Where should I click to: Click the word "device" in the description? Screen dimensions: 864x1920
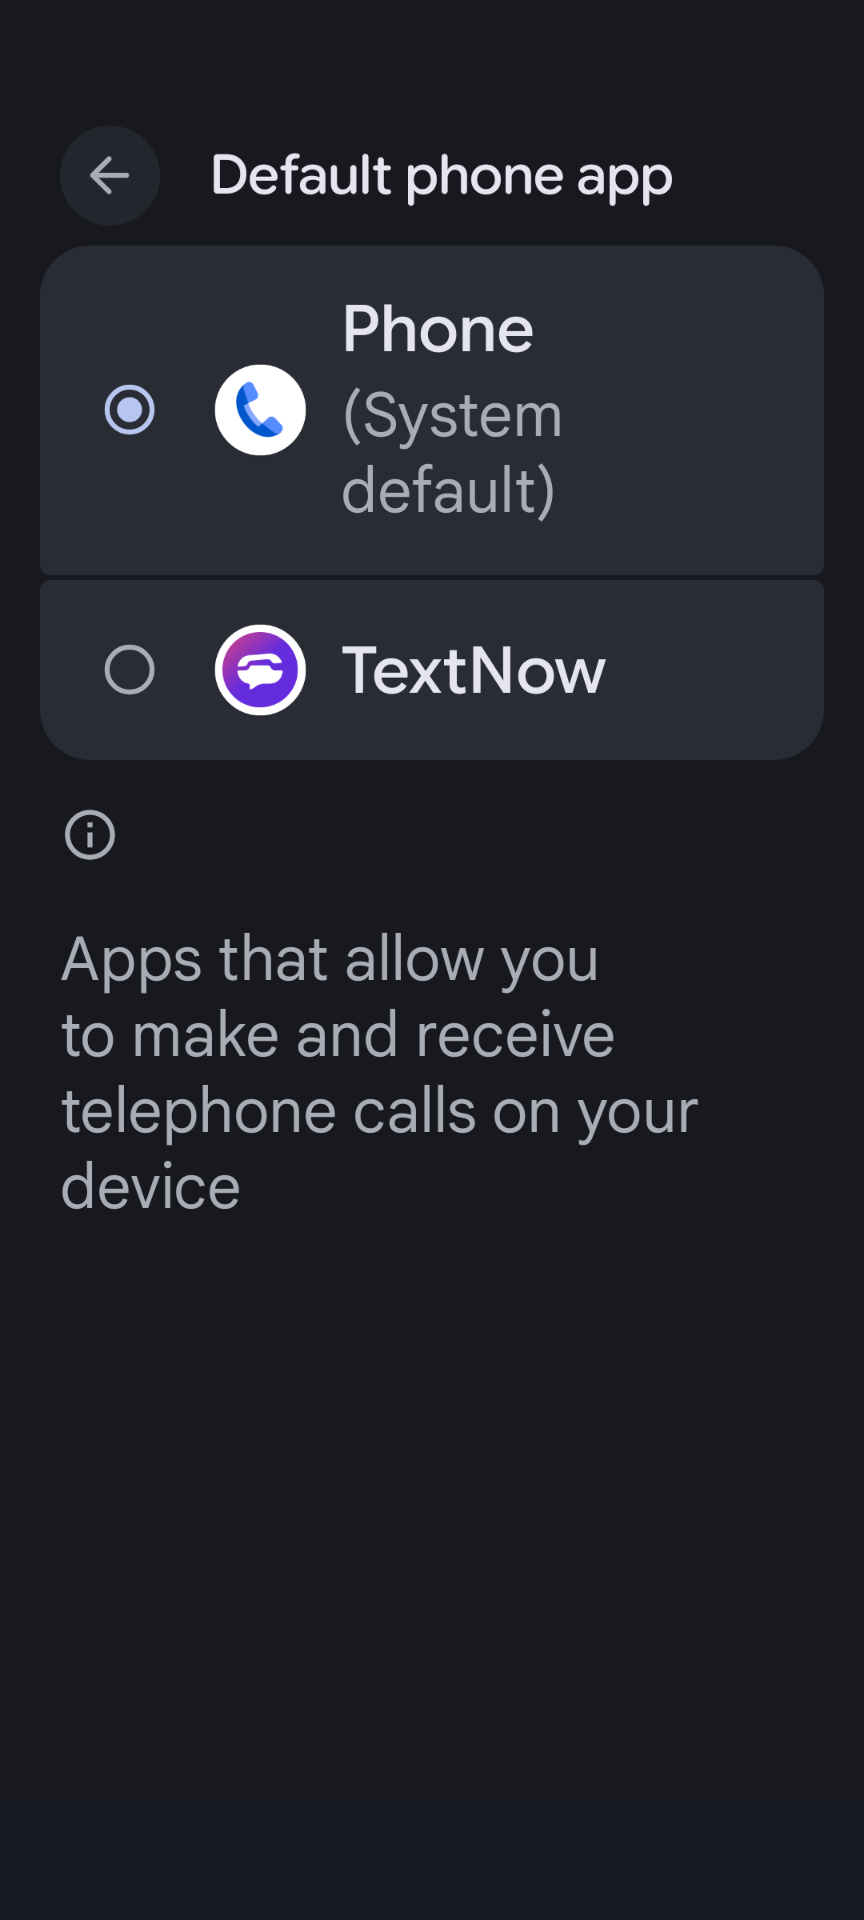[x=151, y=1187]
